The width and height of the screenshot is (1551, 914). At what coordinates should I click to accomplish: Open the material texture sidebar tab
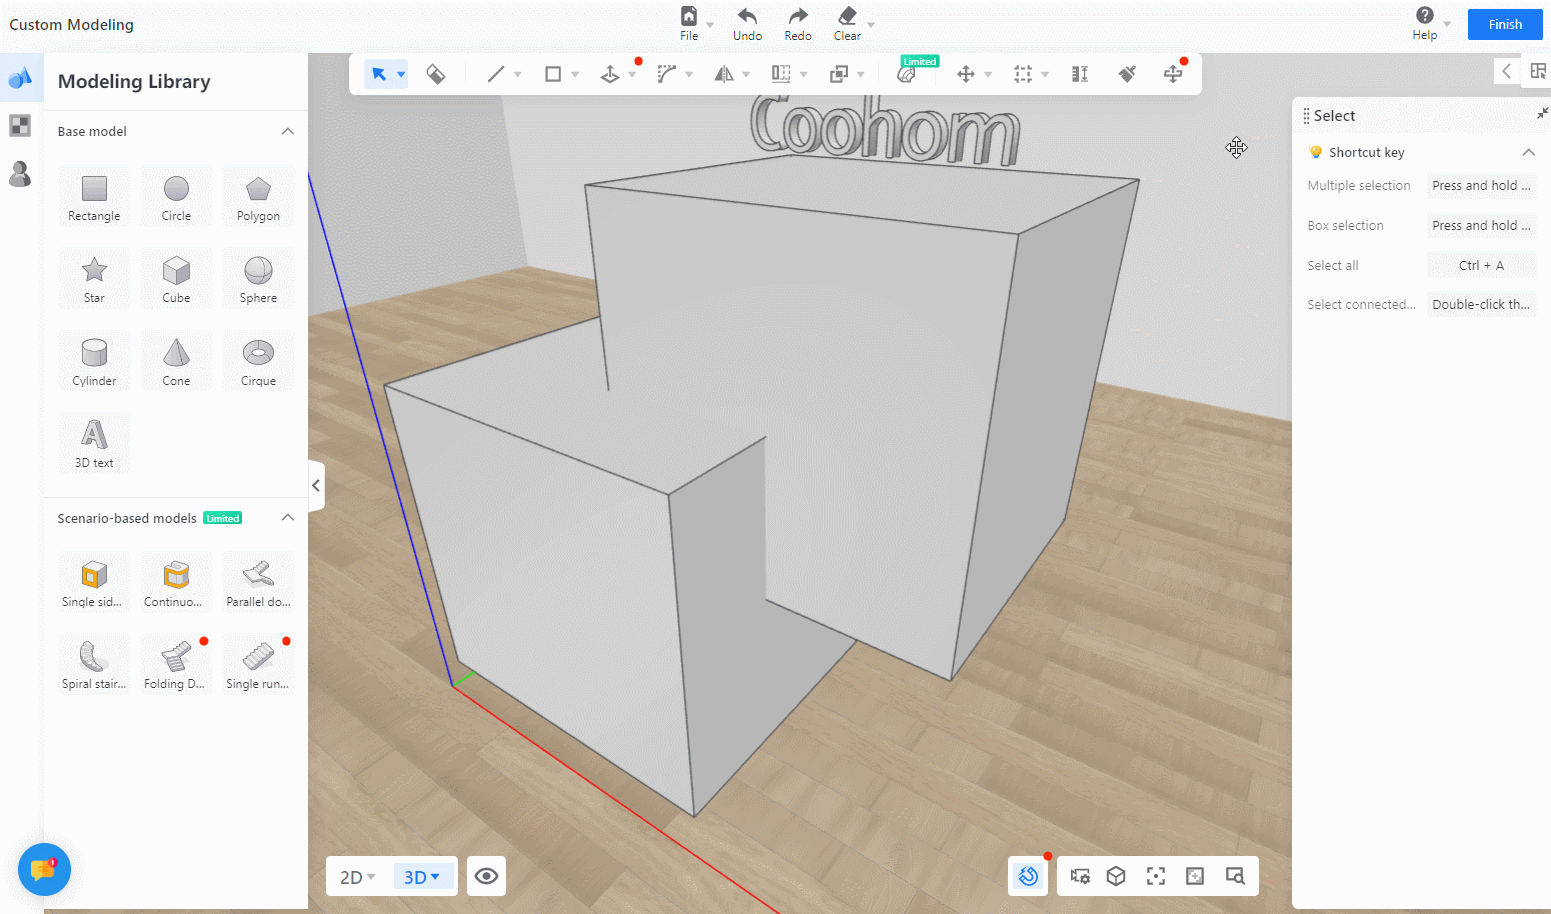[x=20, y=125]
